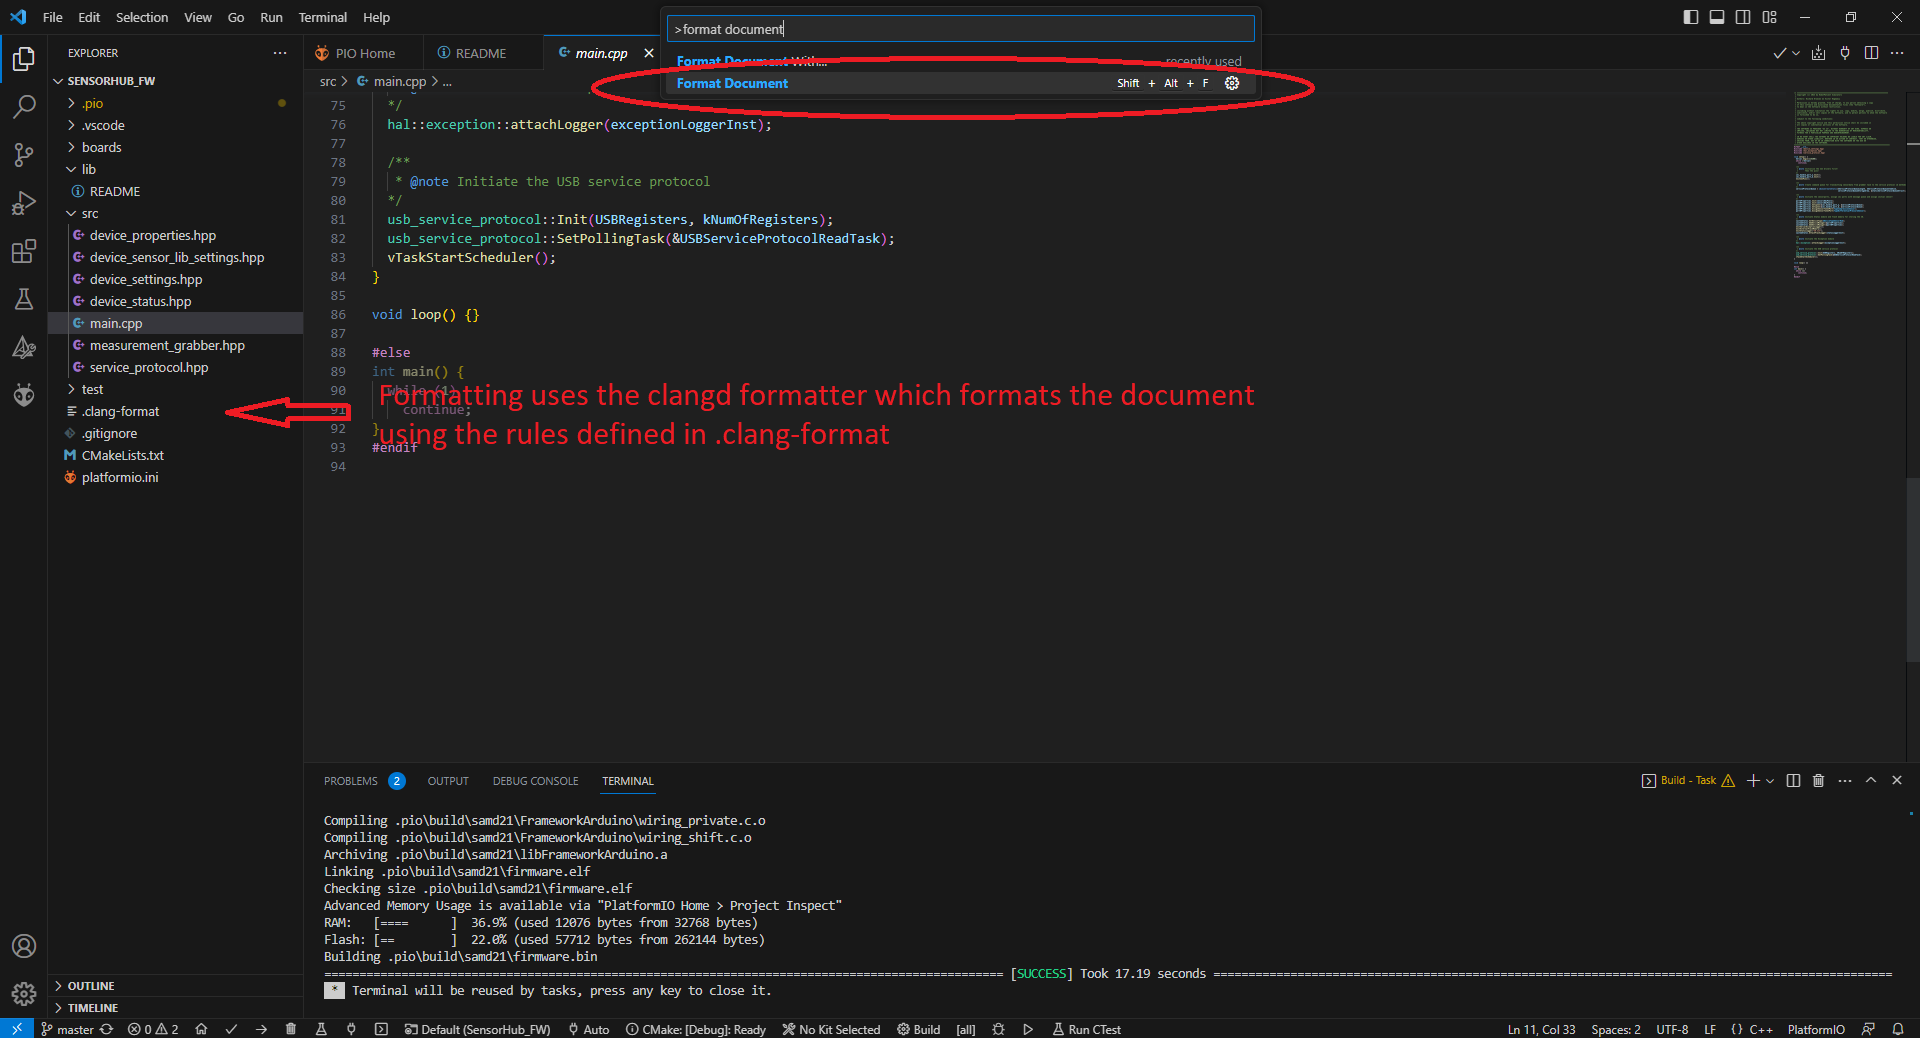Screen dimensions: 1920x1038
Task: Expand the OUTLINE section
Action: tap(90, 986)
